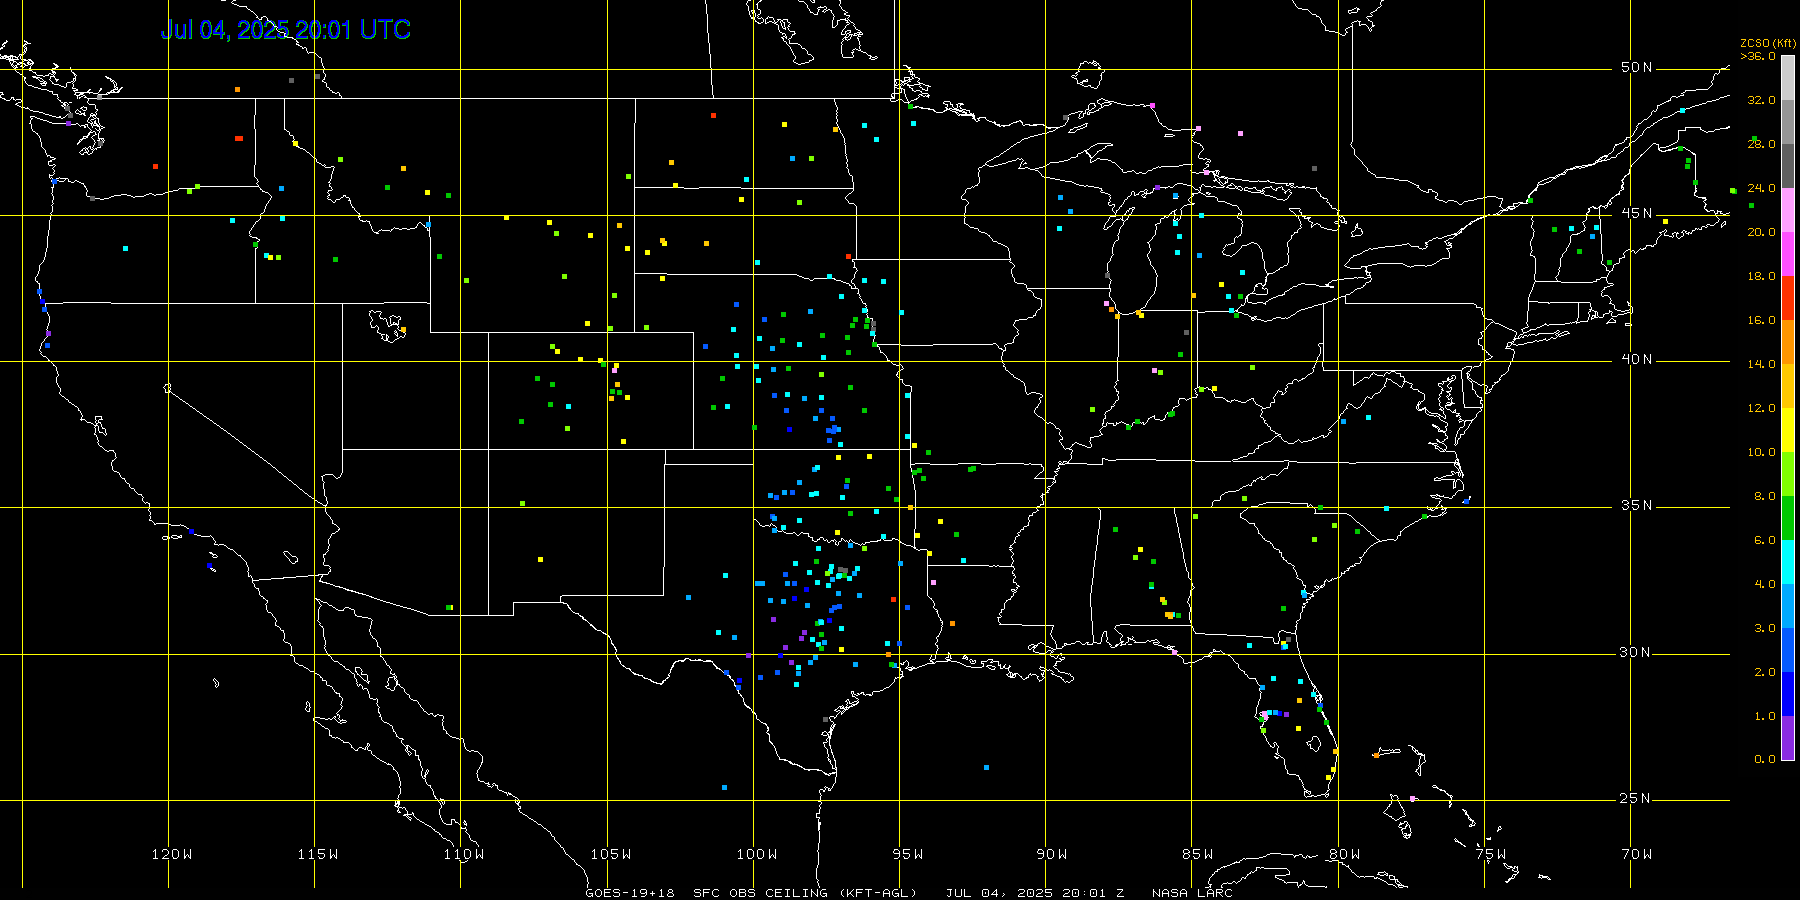Click the 110 W longitude label
The image size is (1800, 900).
[464, 854]
